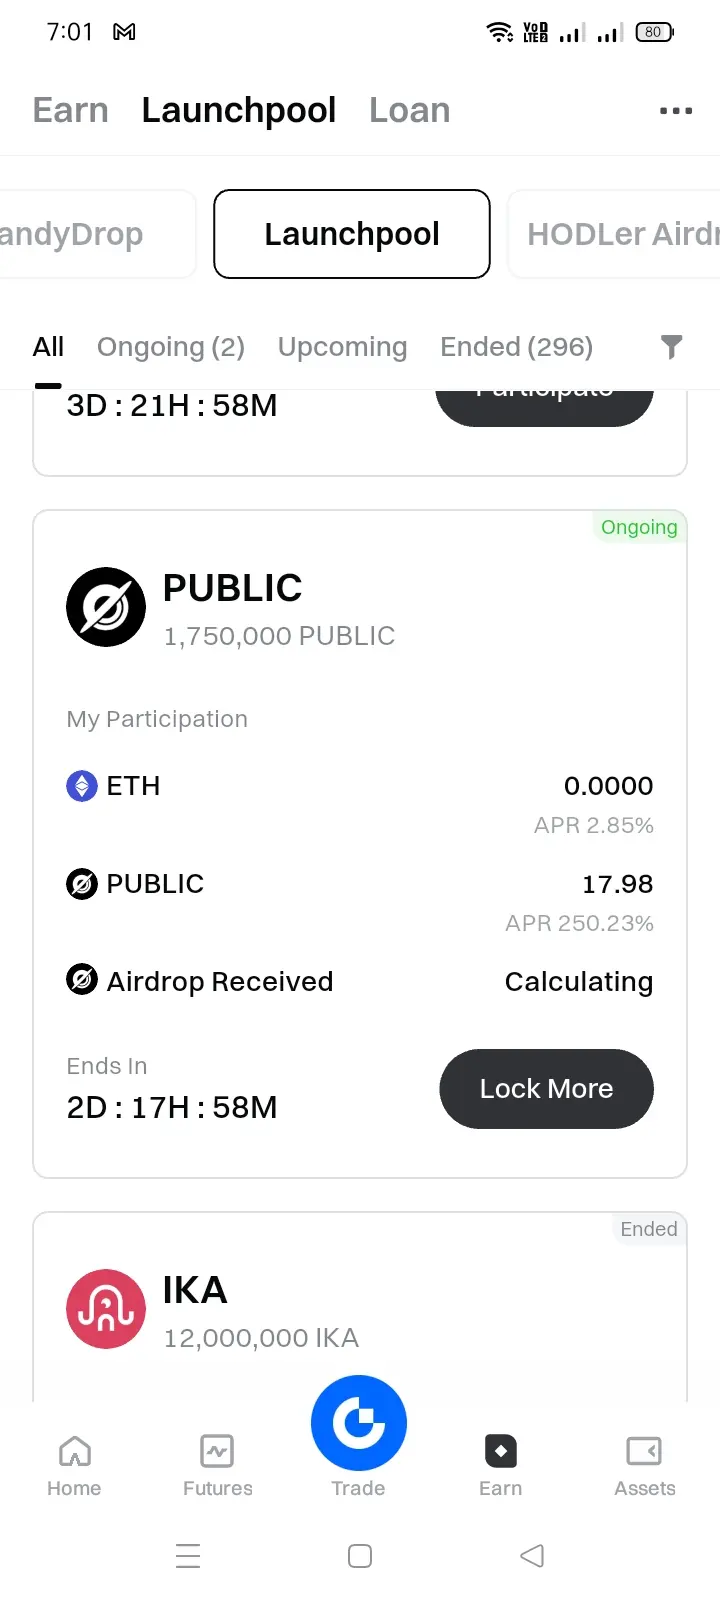Tap the Lock More button

coord(546,1089)
